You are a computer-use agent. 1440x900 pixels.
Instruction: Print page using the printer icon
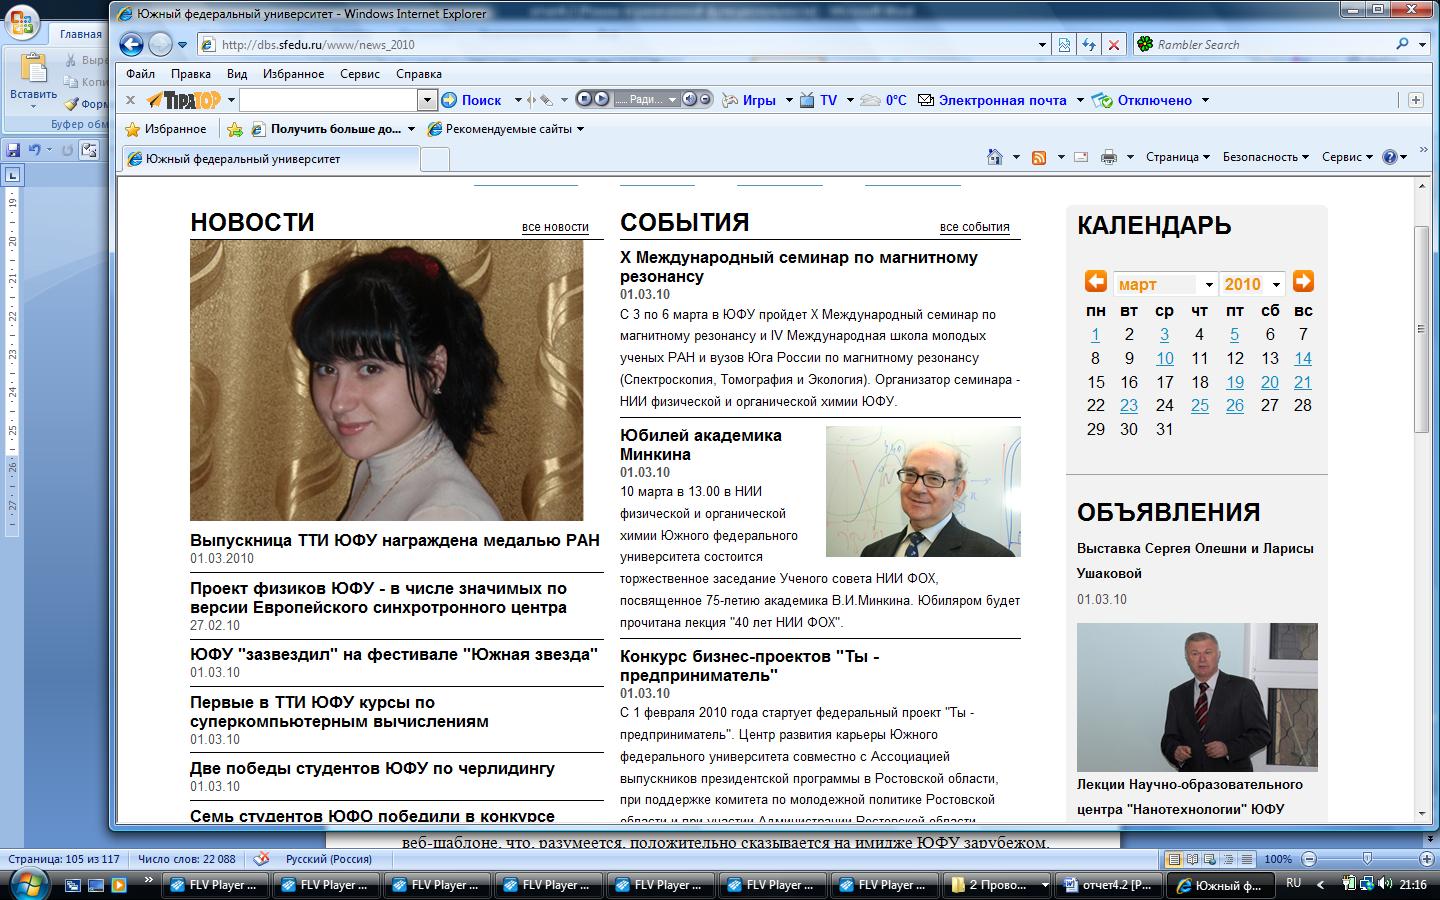(x=1108, y=157)
